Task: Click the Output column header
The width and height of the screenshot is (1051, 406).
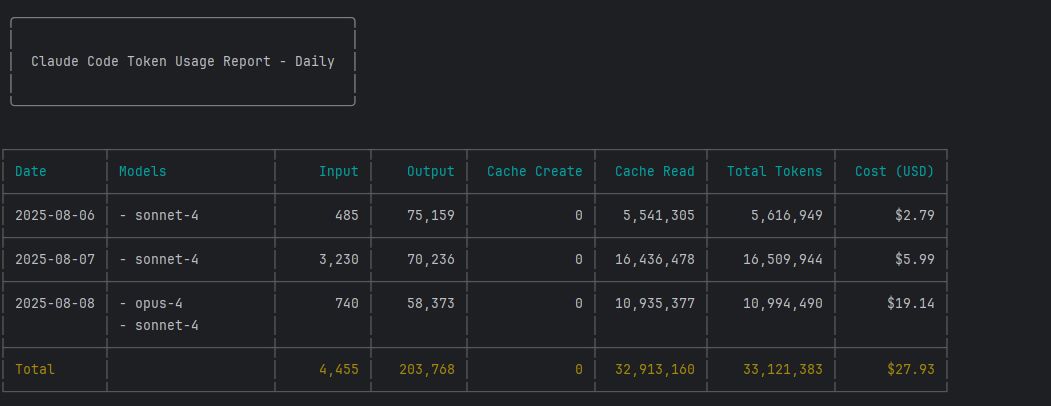Action: coord(430,171)
